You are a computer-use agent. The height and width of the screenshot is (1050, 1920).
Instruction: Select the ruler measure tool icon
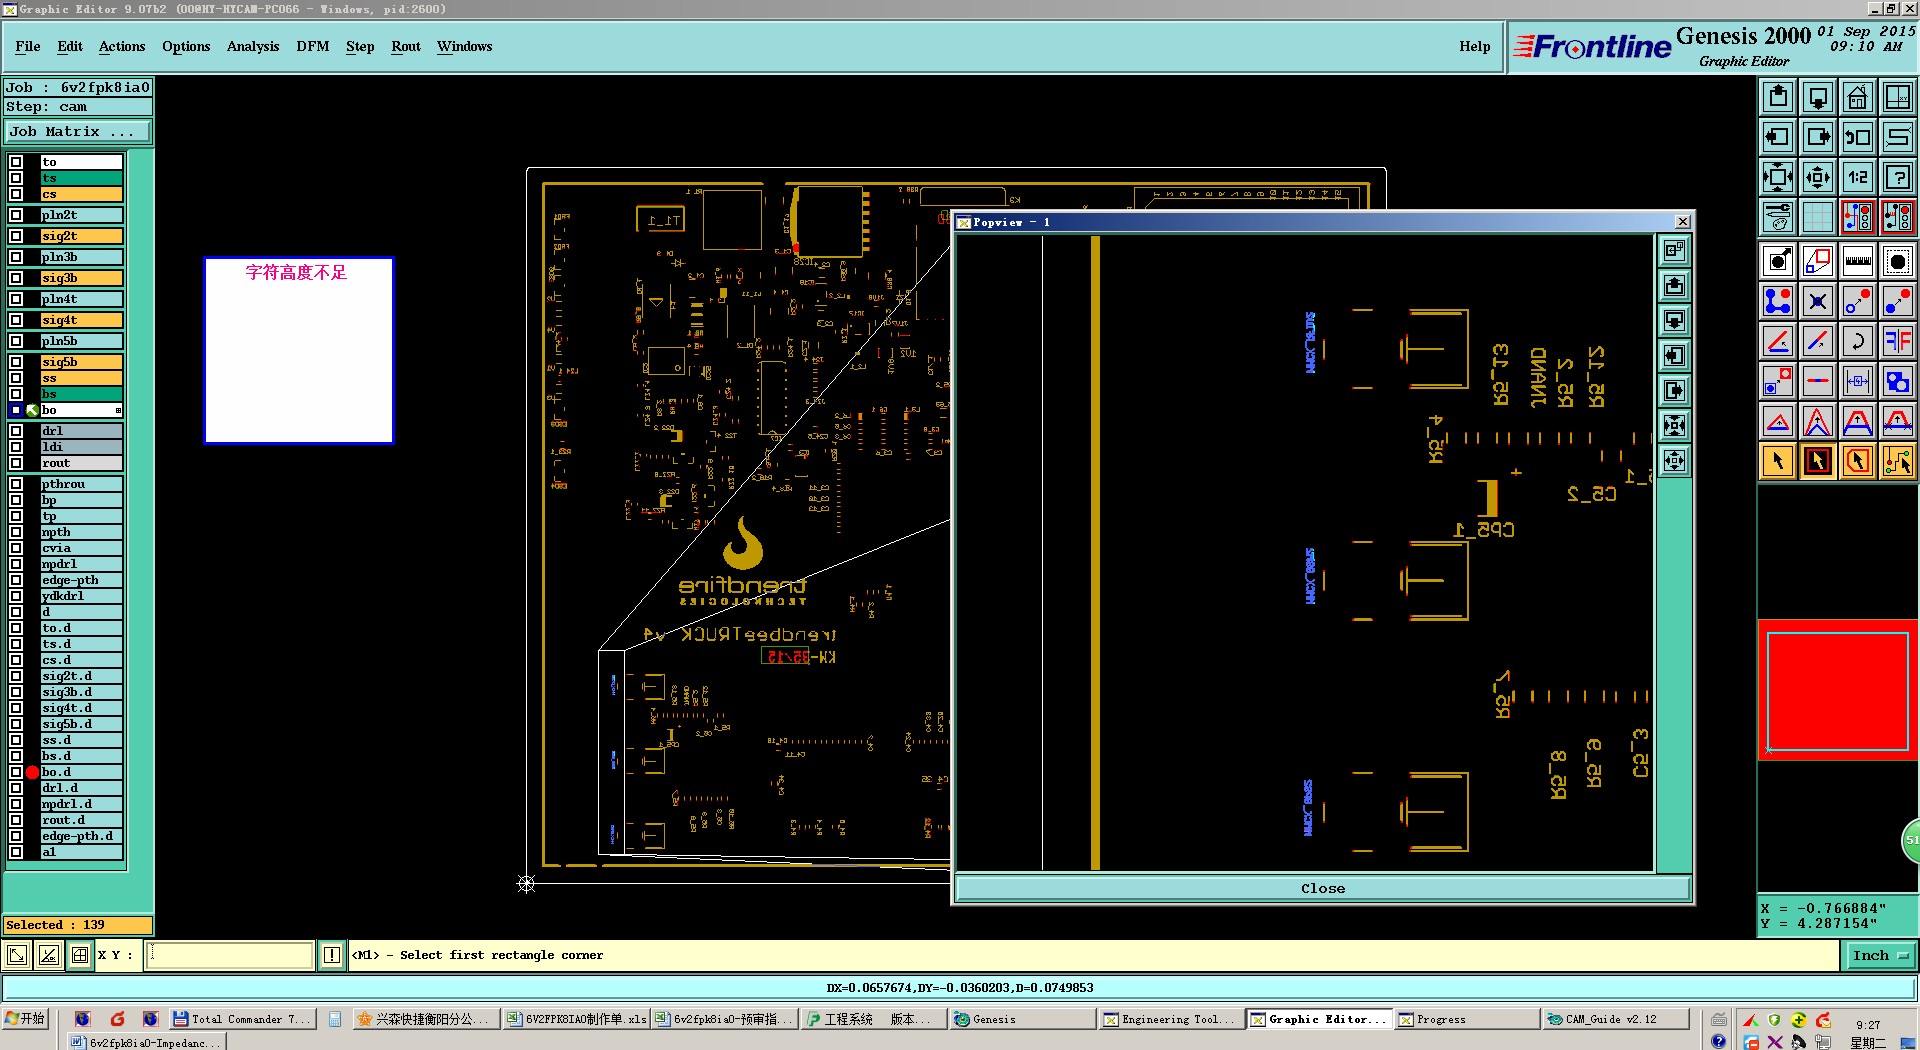1857,262
